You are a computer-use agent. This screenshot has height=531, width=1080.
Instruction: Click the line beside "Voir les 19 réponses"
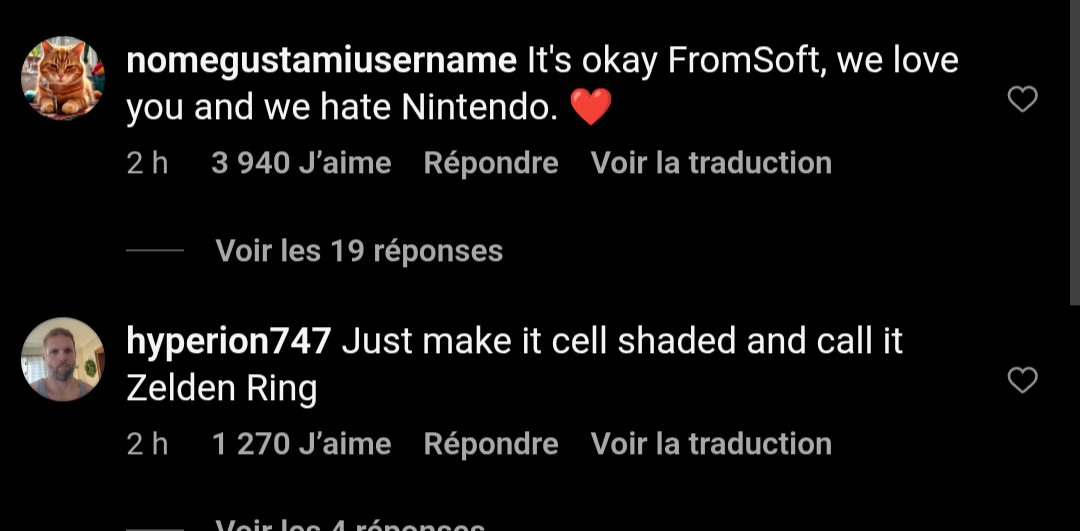pos(155,250)
